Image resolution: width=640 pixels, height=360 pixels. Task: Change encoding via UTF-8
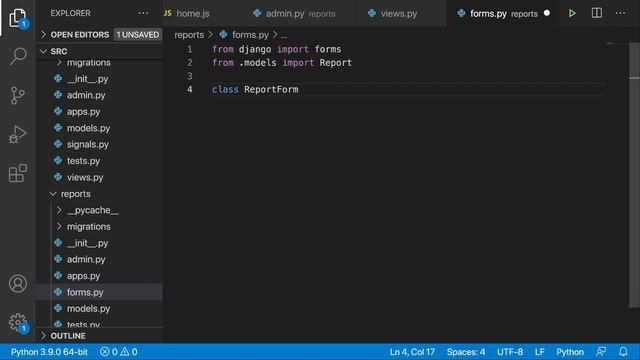point(510,352)
